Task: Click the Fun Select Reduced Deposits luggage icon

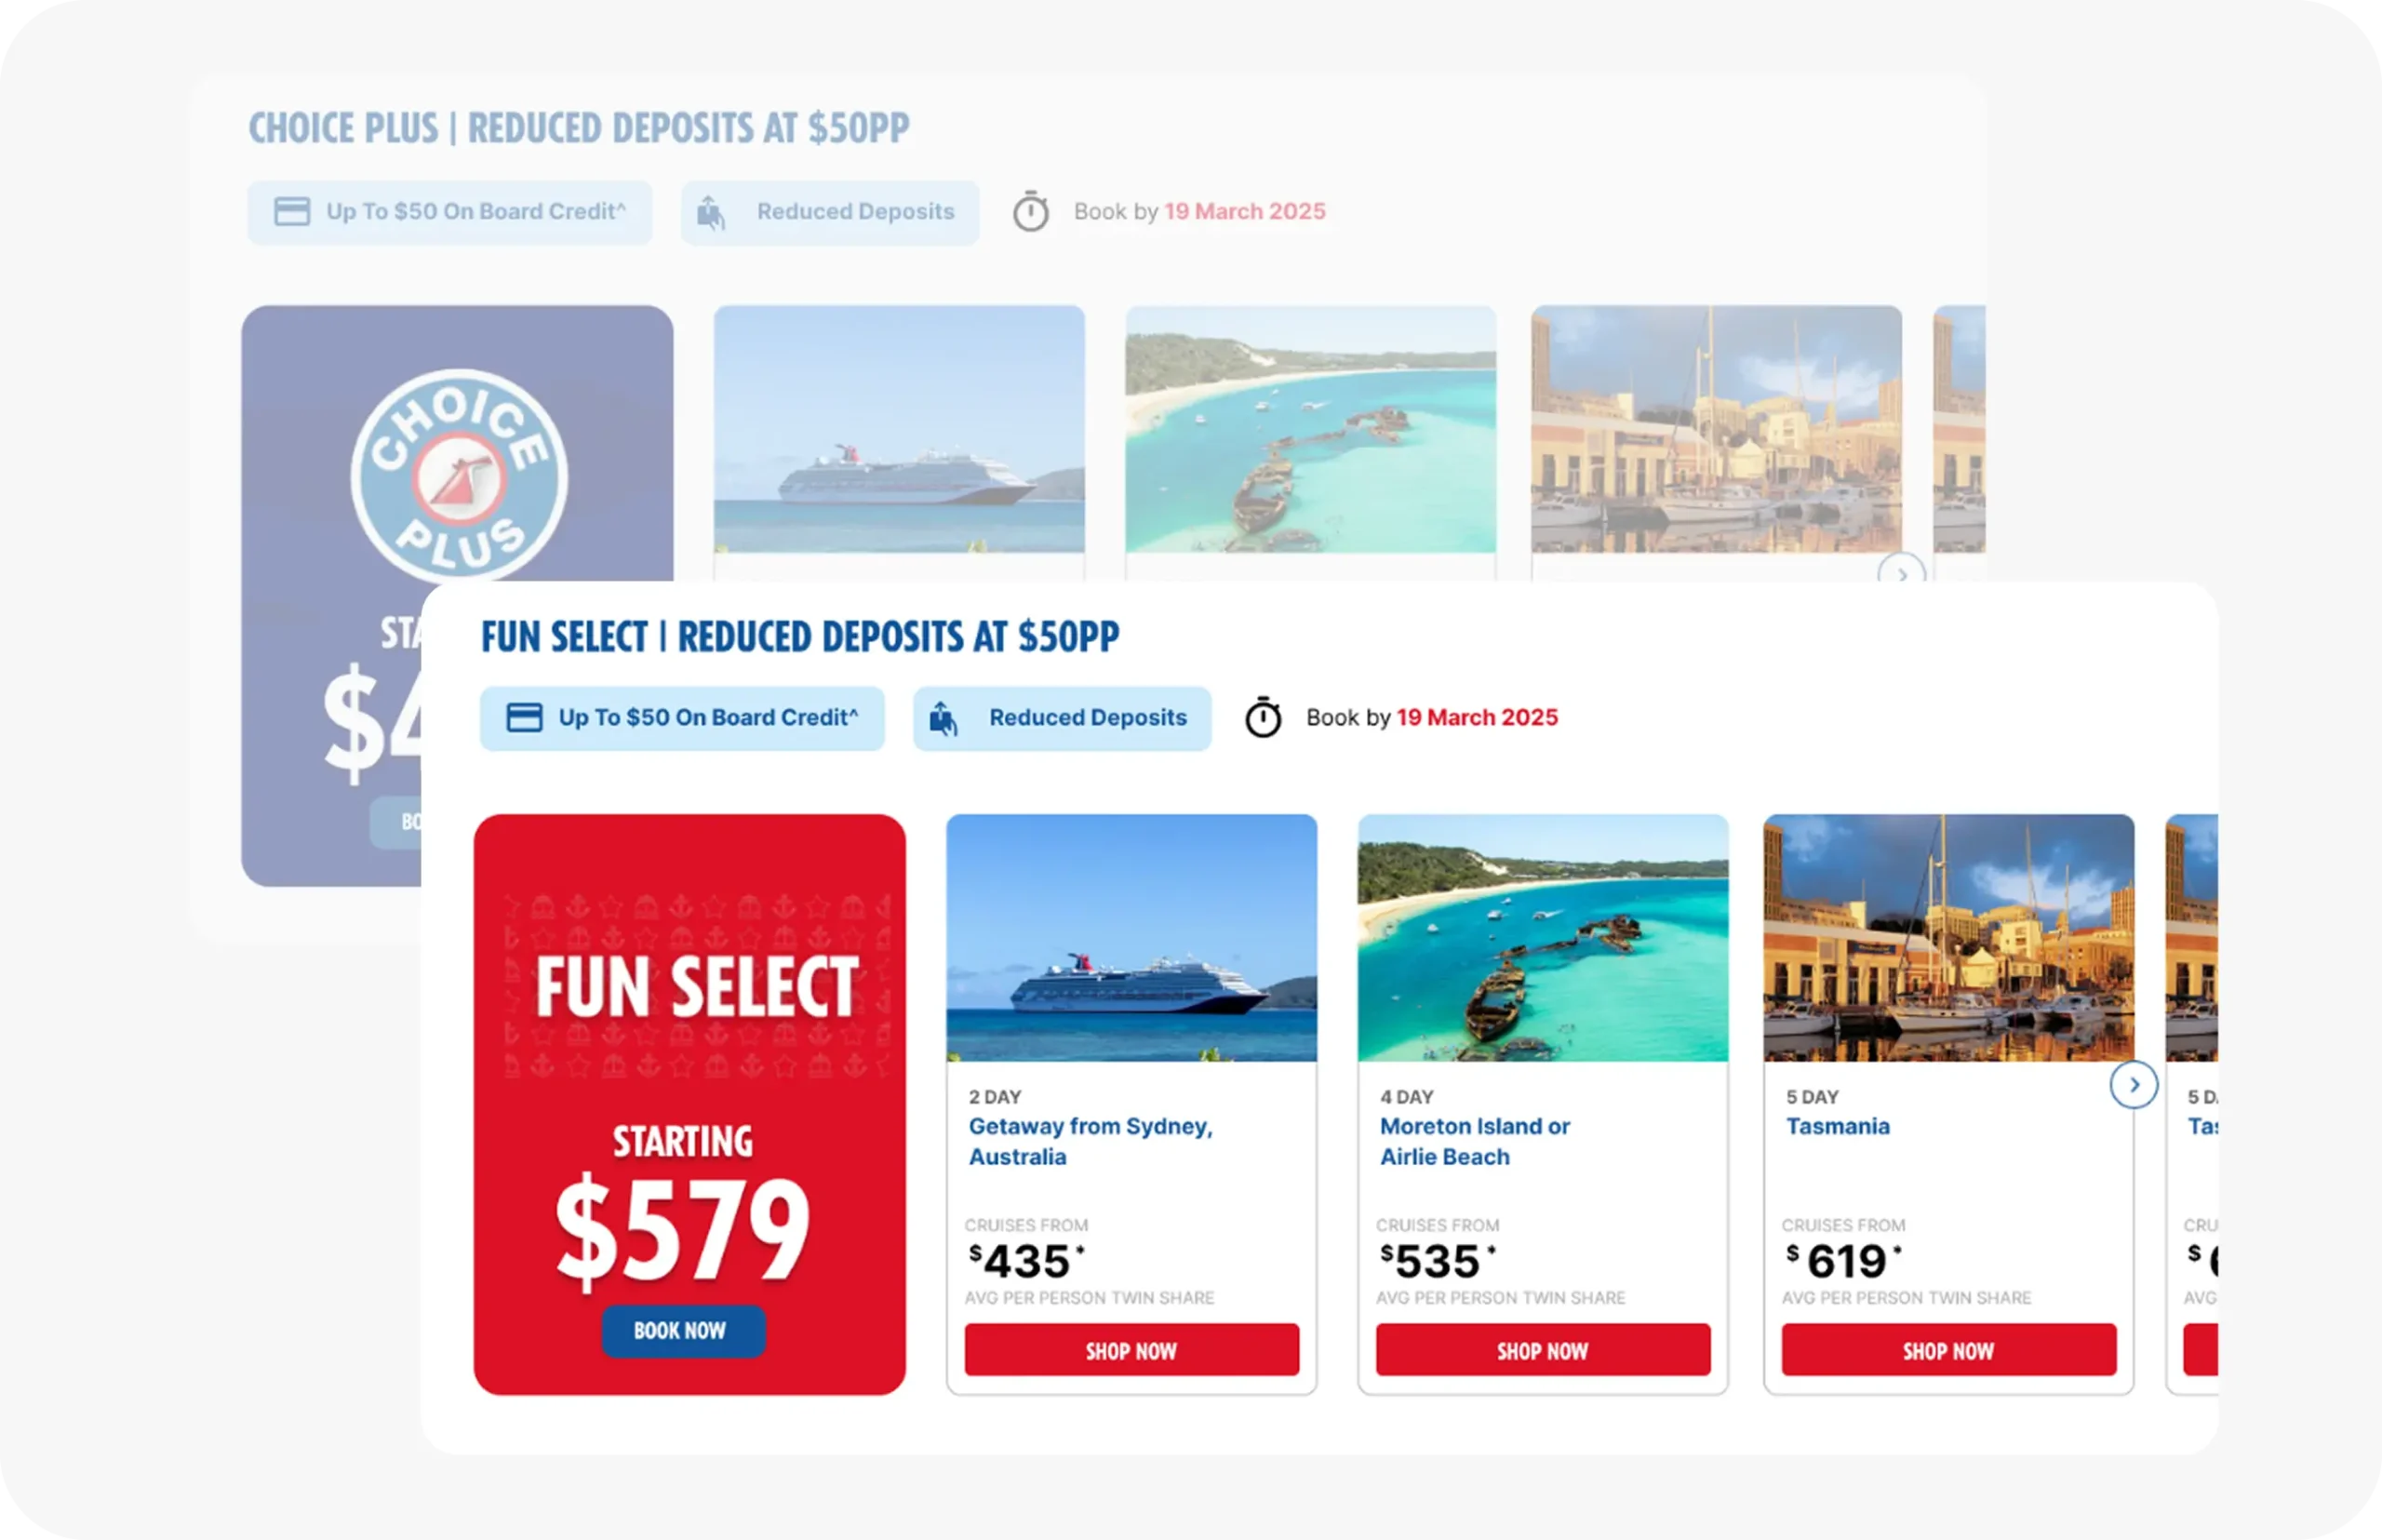Action: pos(943,717)
